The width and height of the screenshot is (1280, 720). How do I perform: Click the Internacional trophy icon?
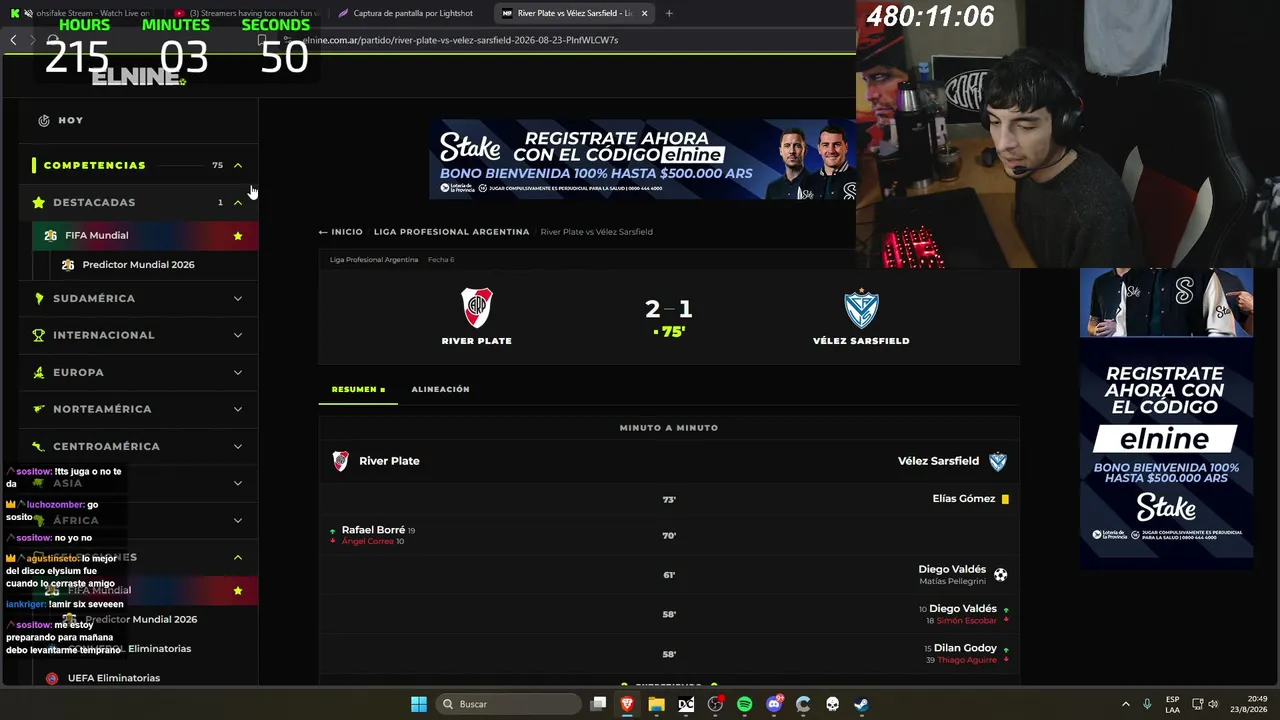pyautogui.click(x=38, y=335)
